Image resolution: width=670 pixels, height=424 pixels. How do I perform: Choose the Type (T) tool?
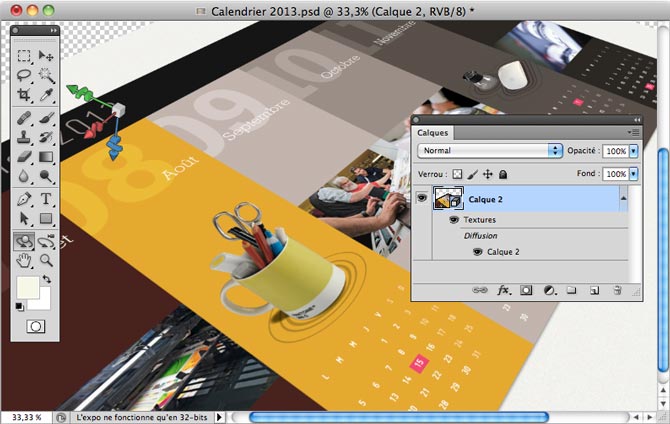(46, 199)
